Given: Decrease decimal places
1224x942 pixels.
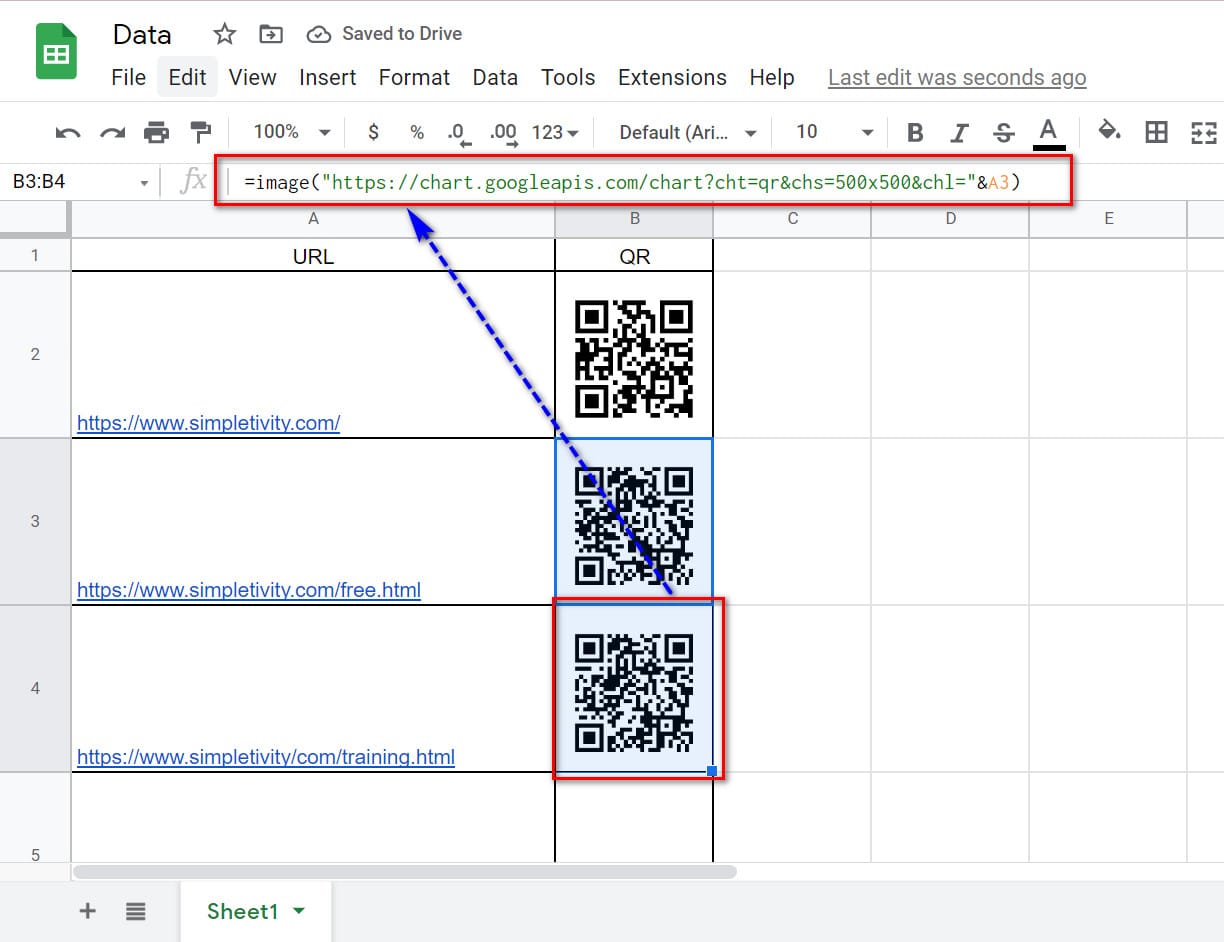Looking at the screenshot, I should click(458, 133).
